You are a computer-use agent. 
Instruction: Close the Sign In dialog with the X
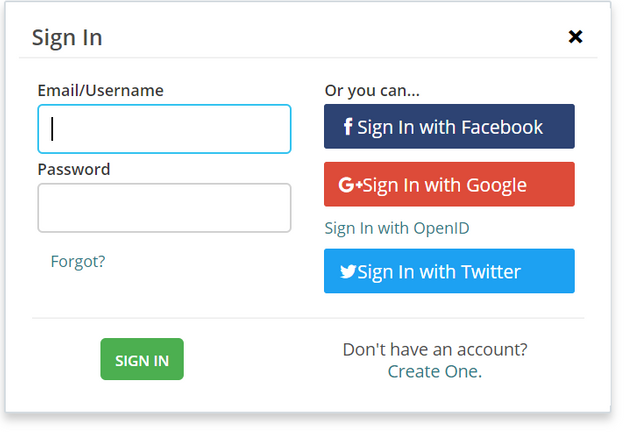tap(575, 37)
